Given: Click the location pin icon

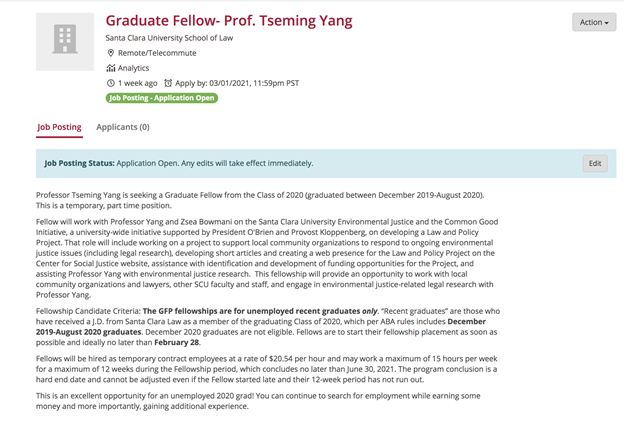Looking at the screenshot, I should [x=111, y=53].
